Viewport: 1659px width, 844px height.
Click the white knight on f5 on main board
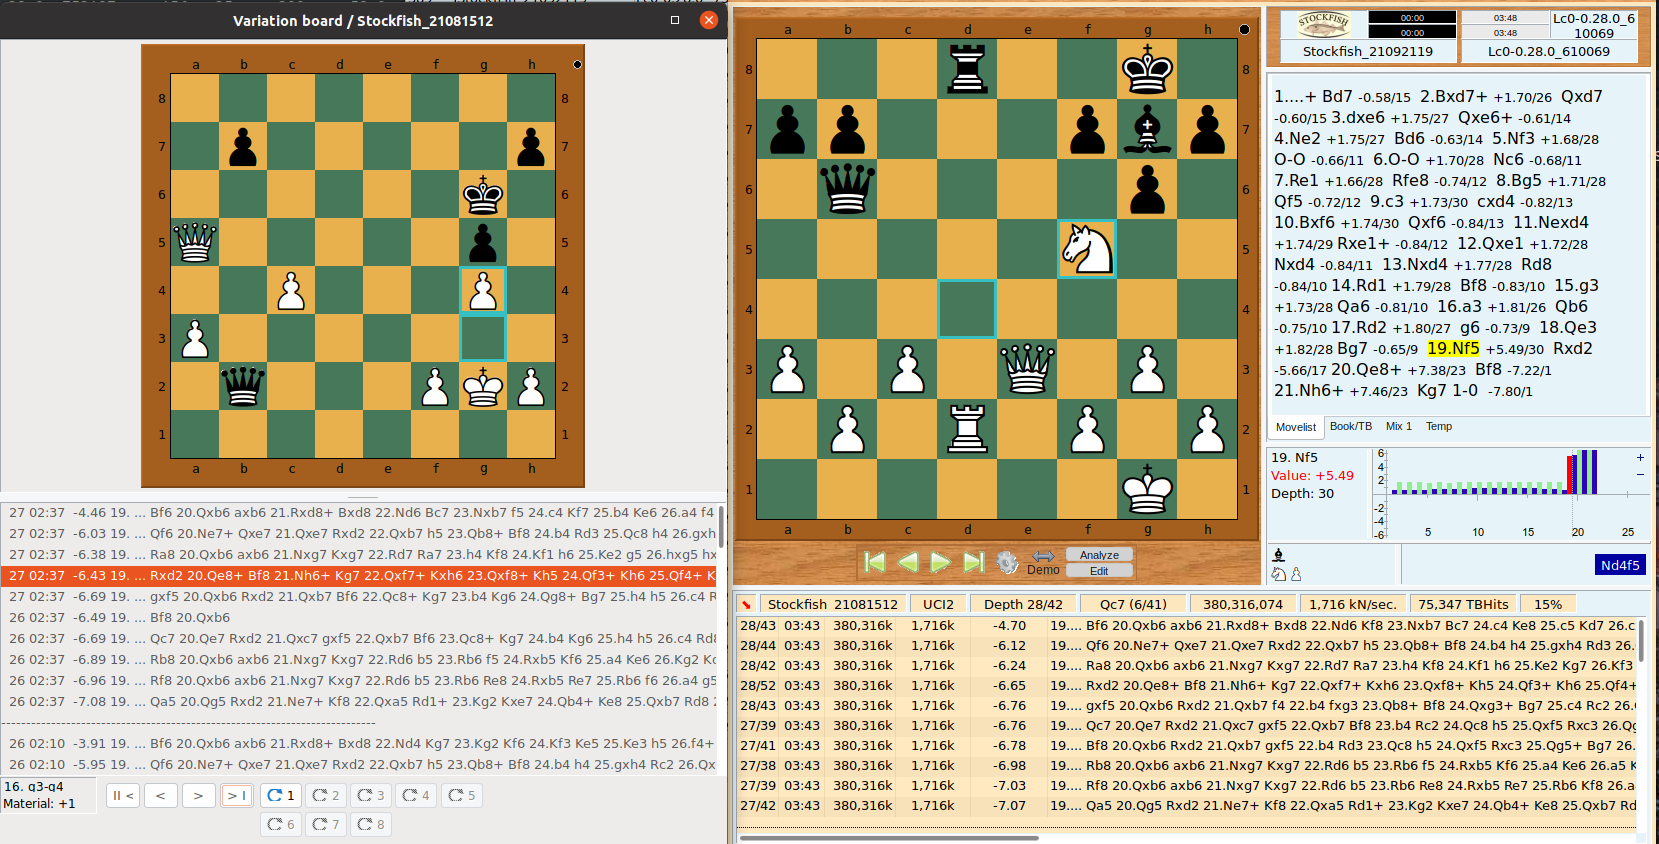(1087, 249)
